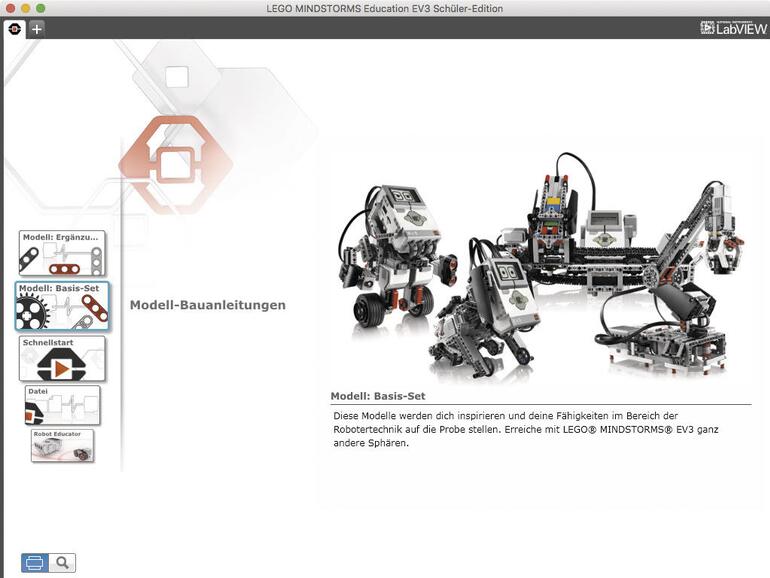
Task: Open the Lobby home tab
Action: point(14,29)
